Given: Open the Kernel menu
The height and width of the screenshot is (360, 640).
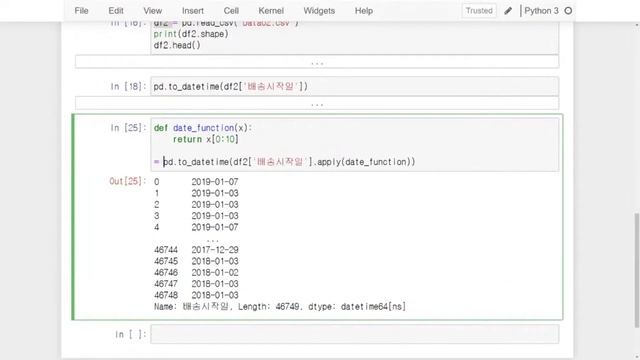Looking at the screenshot, I should click(271, 11).
